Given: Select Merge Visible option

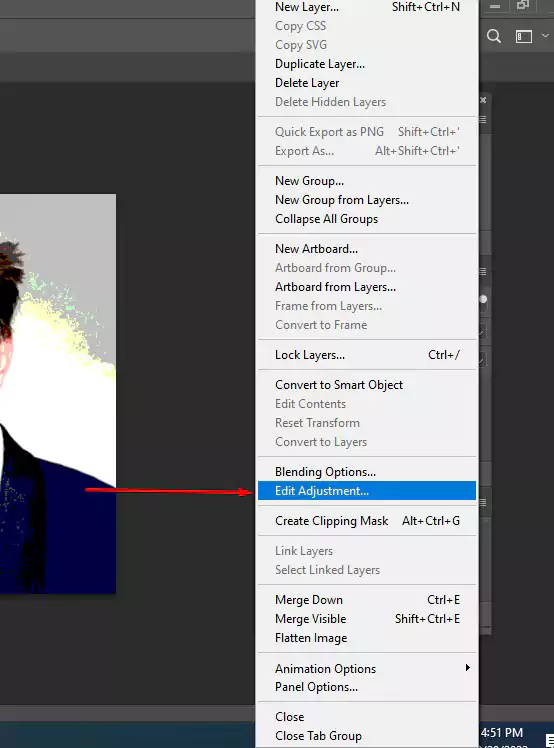Looking at the screenshot, I should point(367,619).
